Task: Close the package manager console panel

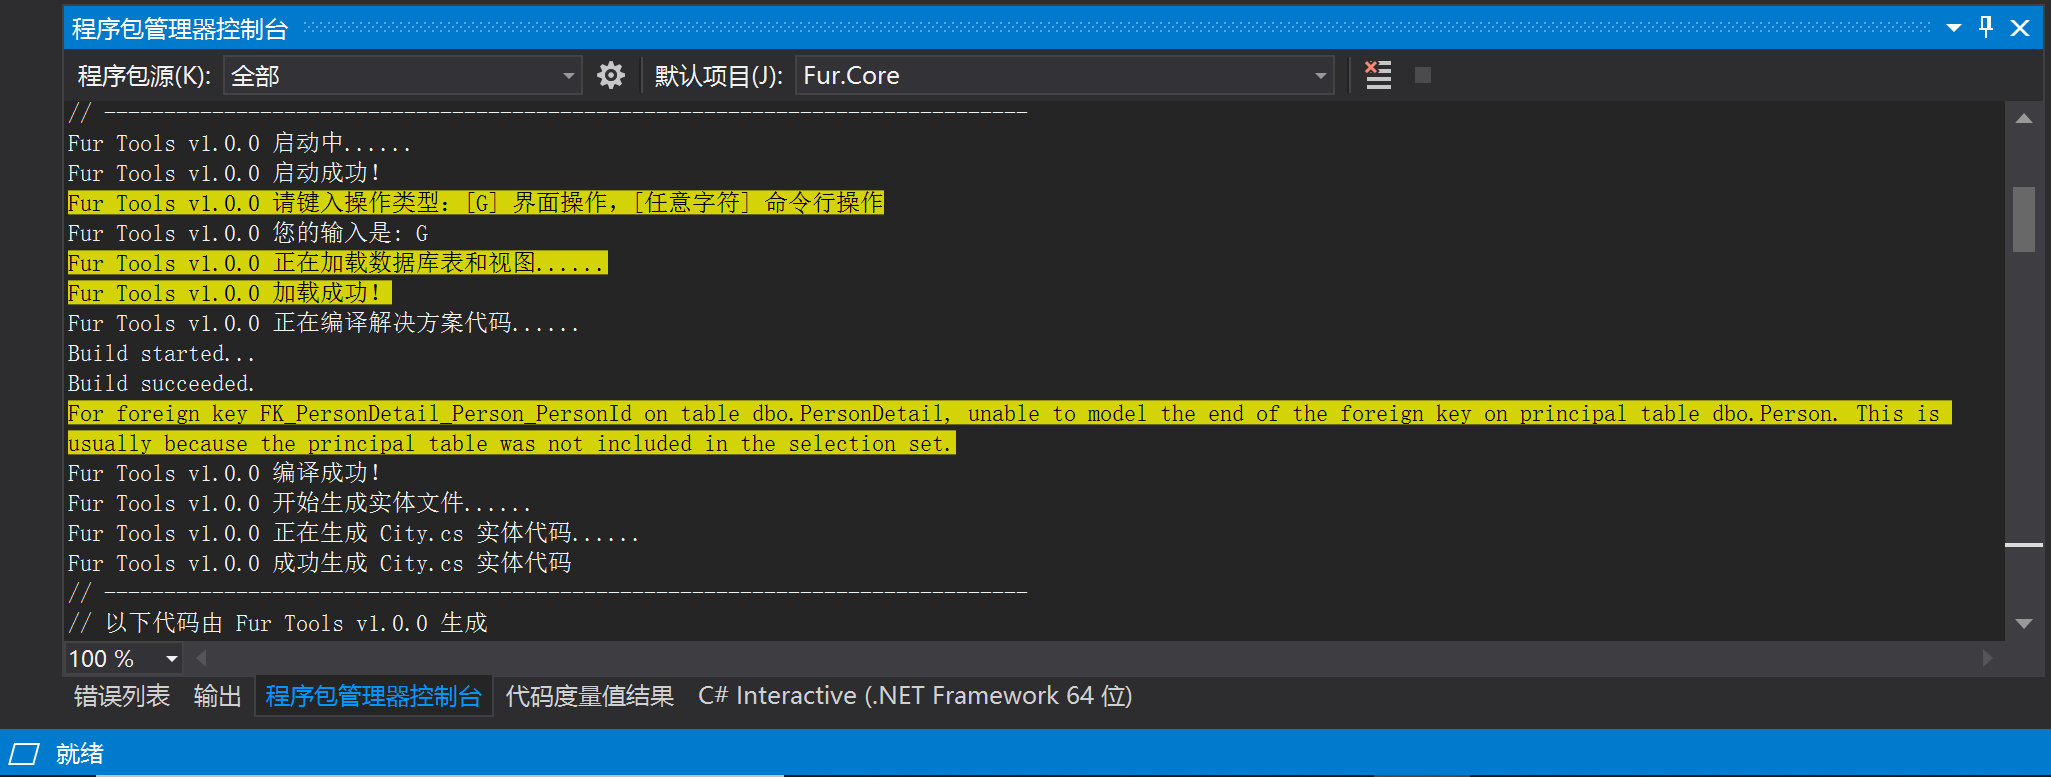Action: pos(2020,28)
